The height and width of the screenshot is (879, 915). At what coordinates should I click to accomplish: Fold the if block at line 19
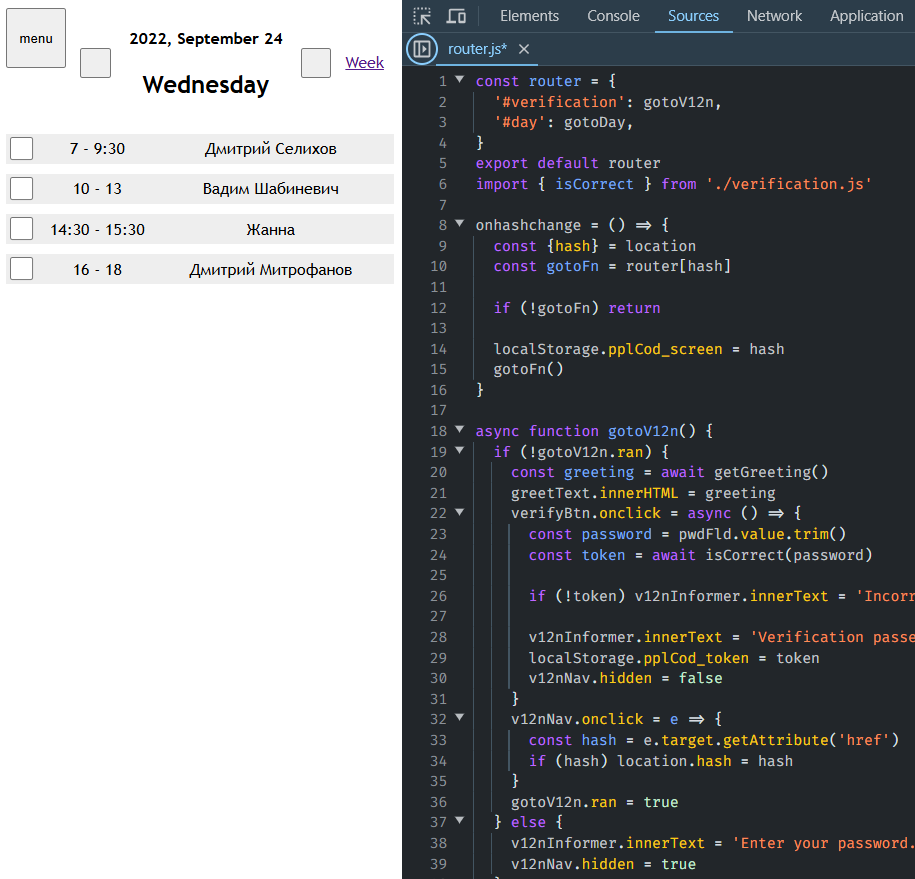pyautogui.click(x=460, y=450)
